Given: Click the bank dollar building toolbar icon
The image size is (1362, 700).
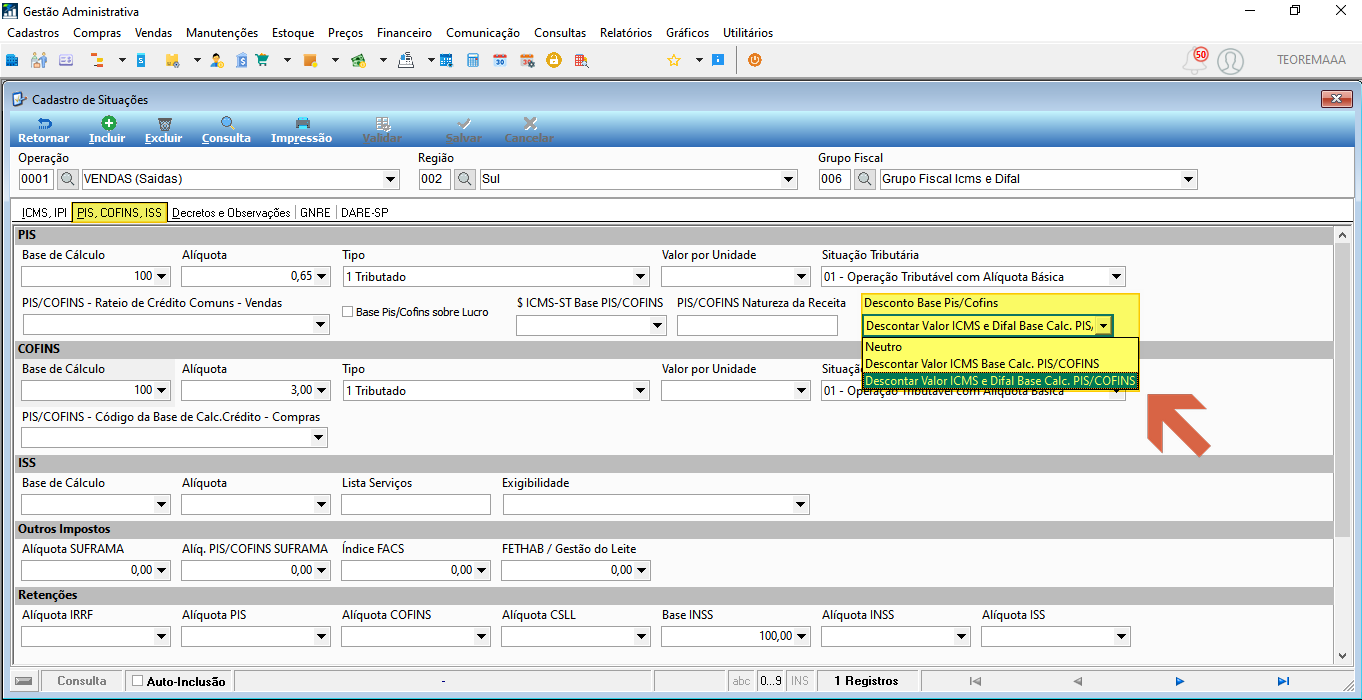Looking at the screenshot, I should [x=241, y=60].
